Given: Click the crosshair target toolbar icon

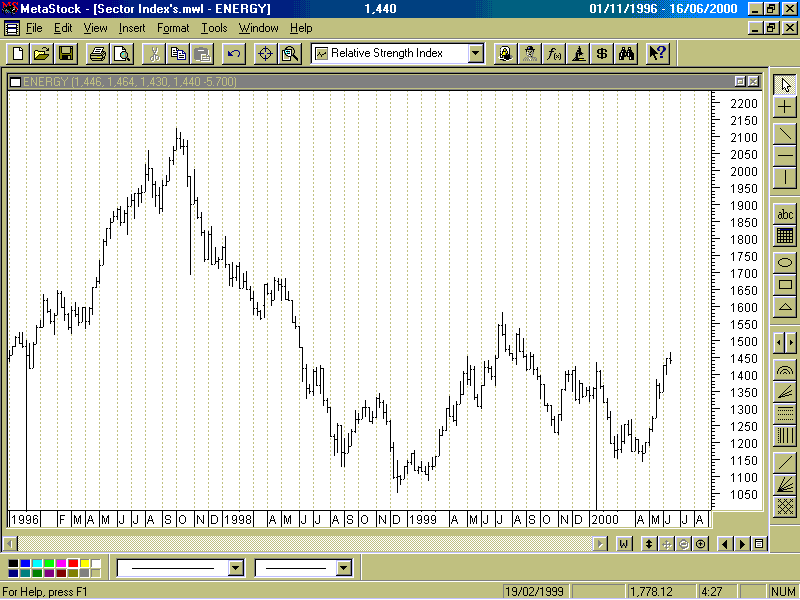Looking at the screenshot, I should (266, 54).
